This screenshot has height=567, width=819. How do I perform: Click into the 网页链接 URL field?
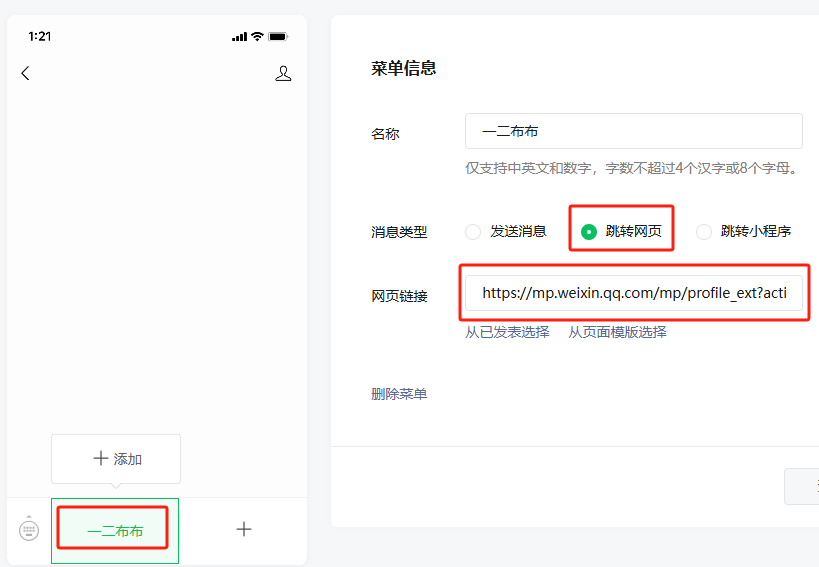pos(633,293)
